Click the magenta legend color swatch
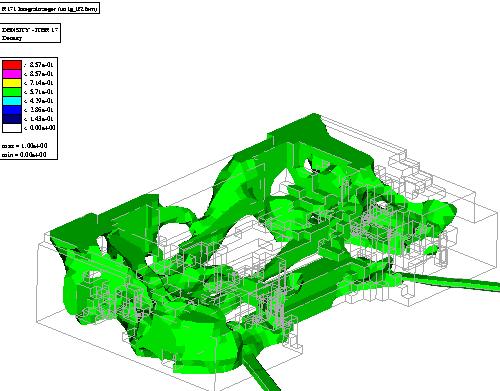This screenshot has height=391, width=500. point(12,74)
